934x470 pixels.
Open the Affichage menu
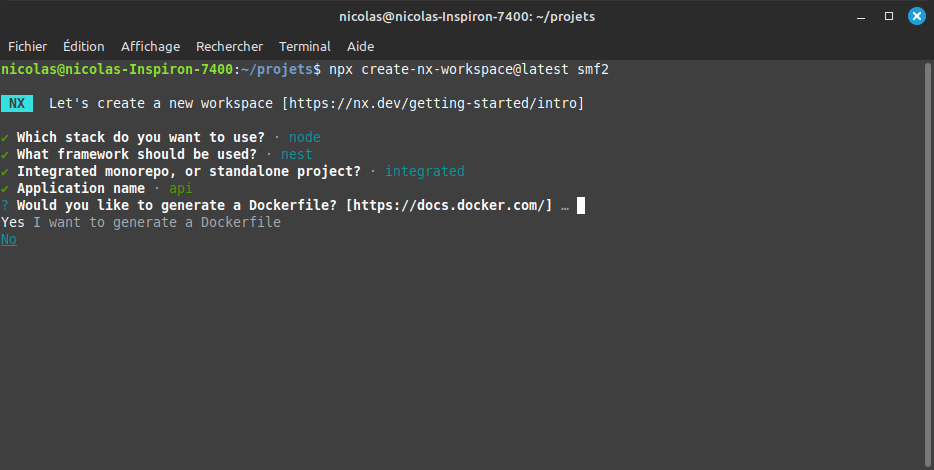(150, 46)
